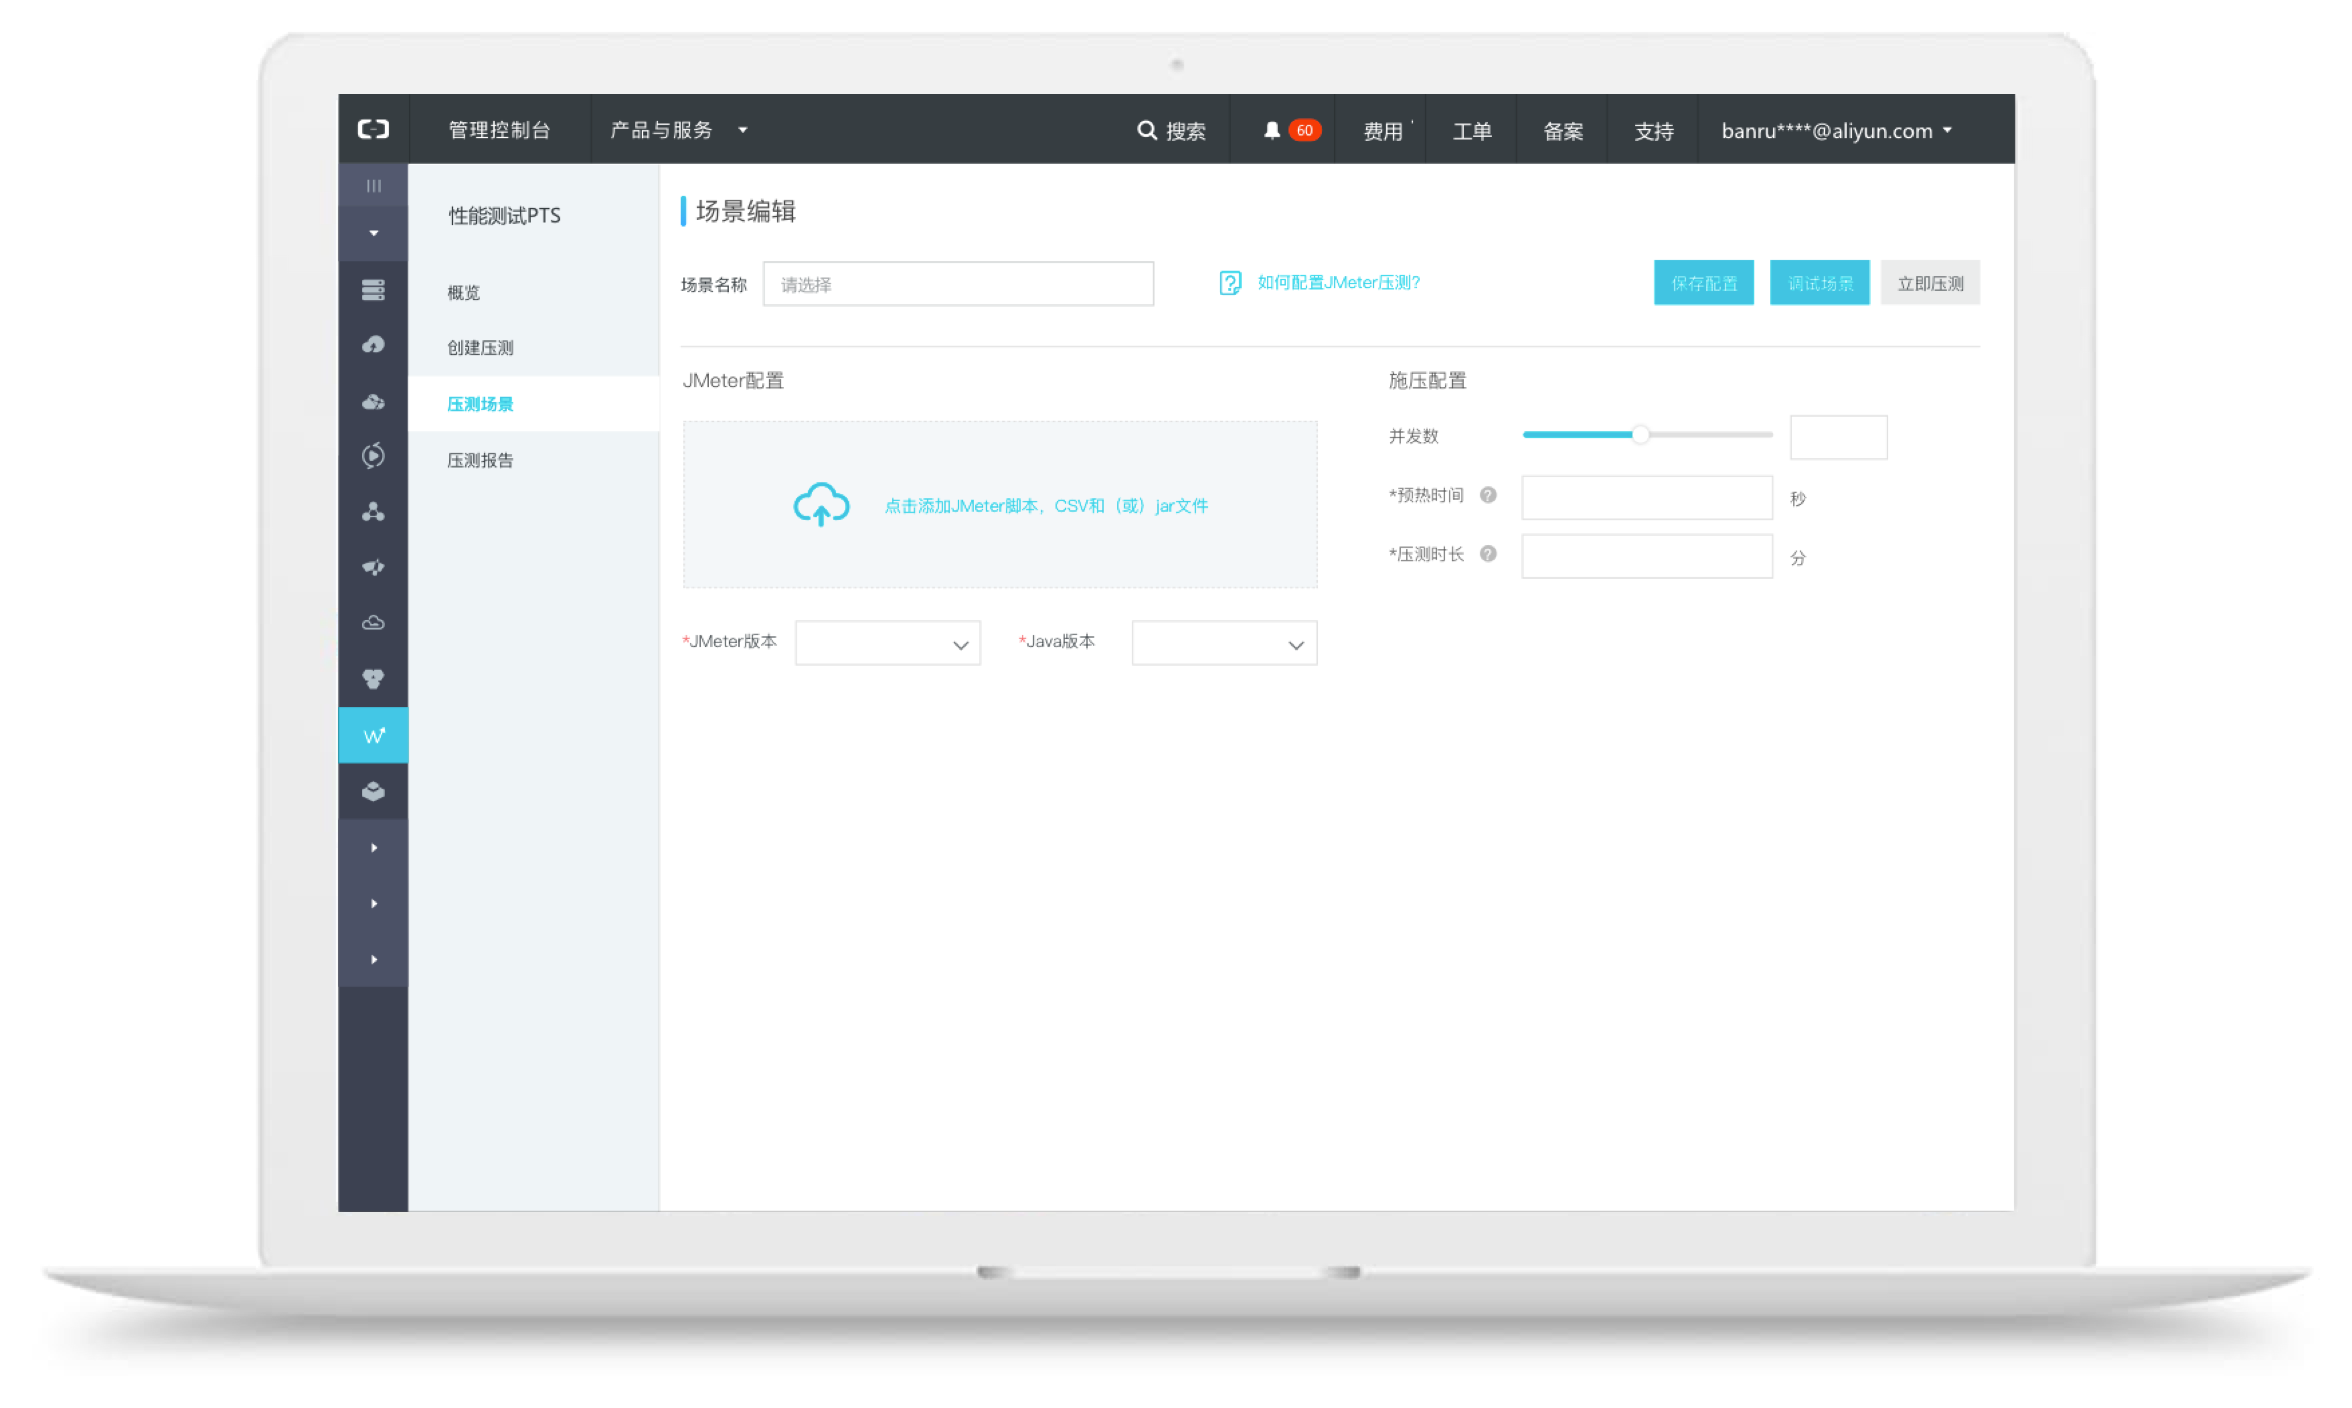Click the 场景名称 input field
Screen dimensions: 2352x1408
pos(957,284)
